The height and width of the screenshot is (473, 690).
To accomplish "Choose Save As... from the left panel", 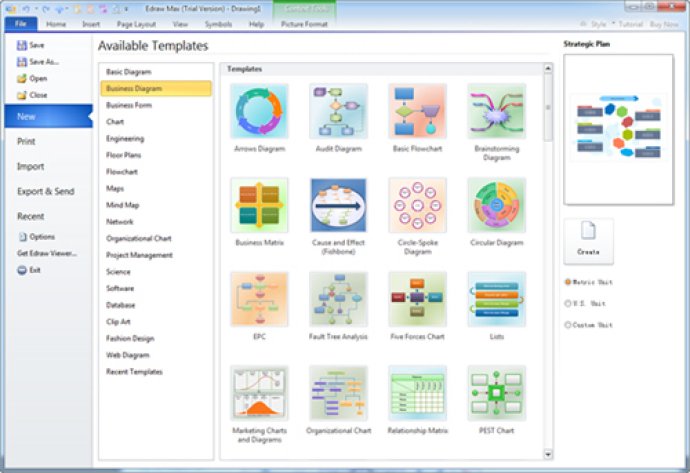I will [38, 62].
